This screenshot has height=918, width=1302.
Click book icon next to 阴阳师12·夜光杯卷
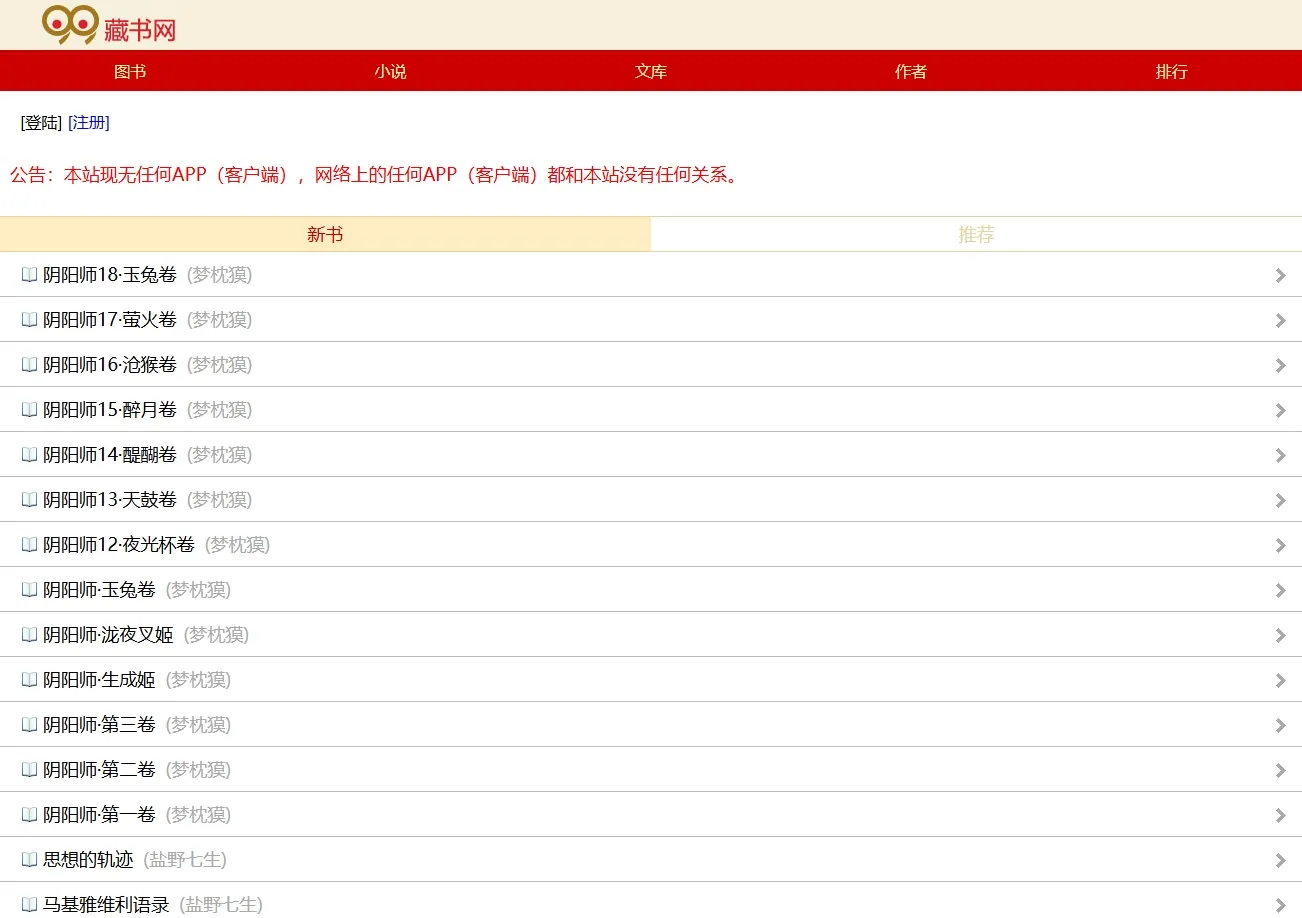29,545
